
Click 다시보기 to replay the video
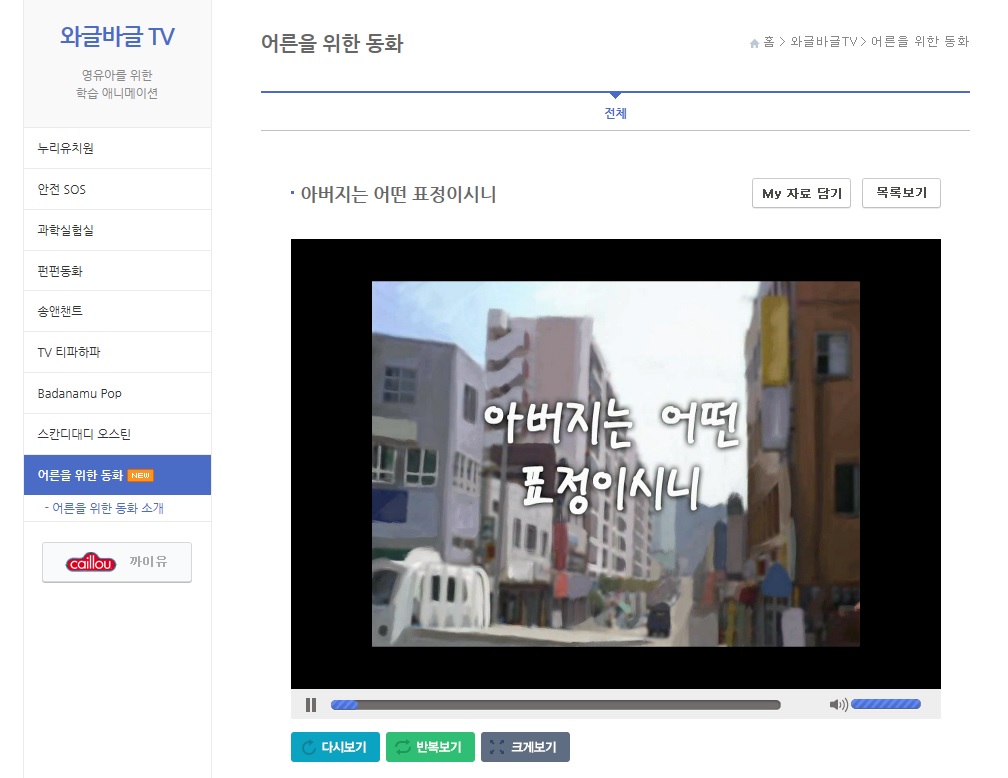(335, 747)
